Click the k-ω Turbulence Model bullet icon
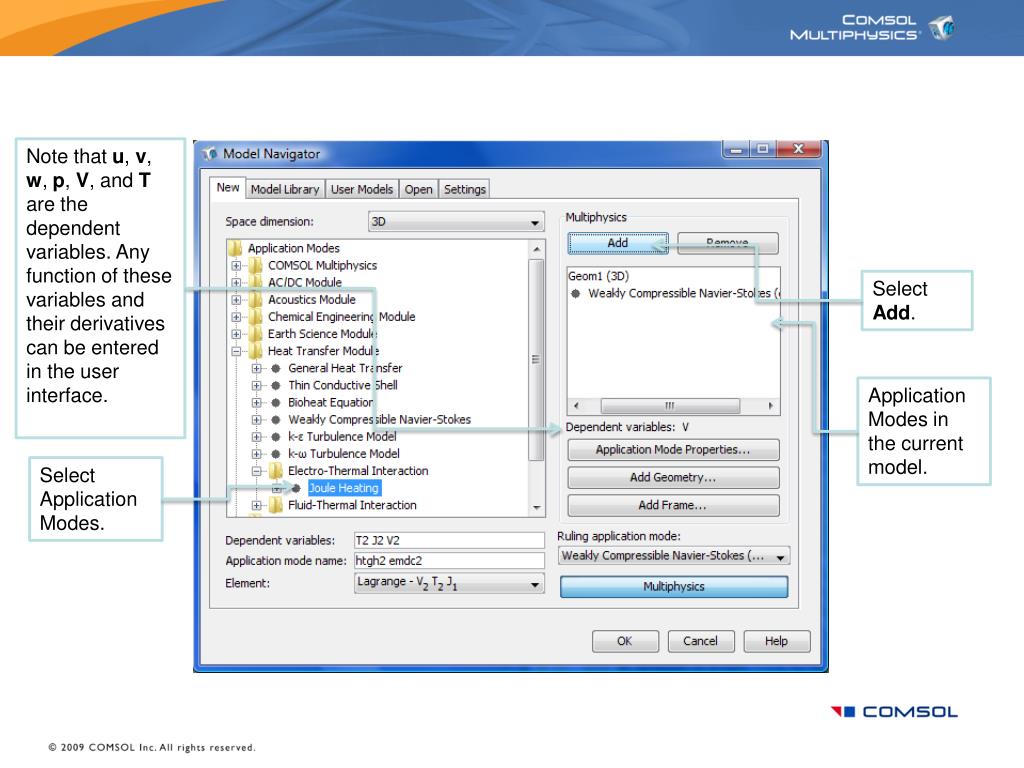The width and height of the screenshot is (1024, 768). pos(276,454)
